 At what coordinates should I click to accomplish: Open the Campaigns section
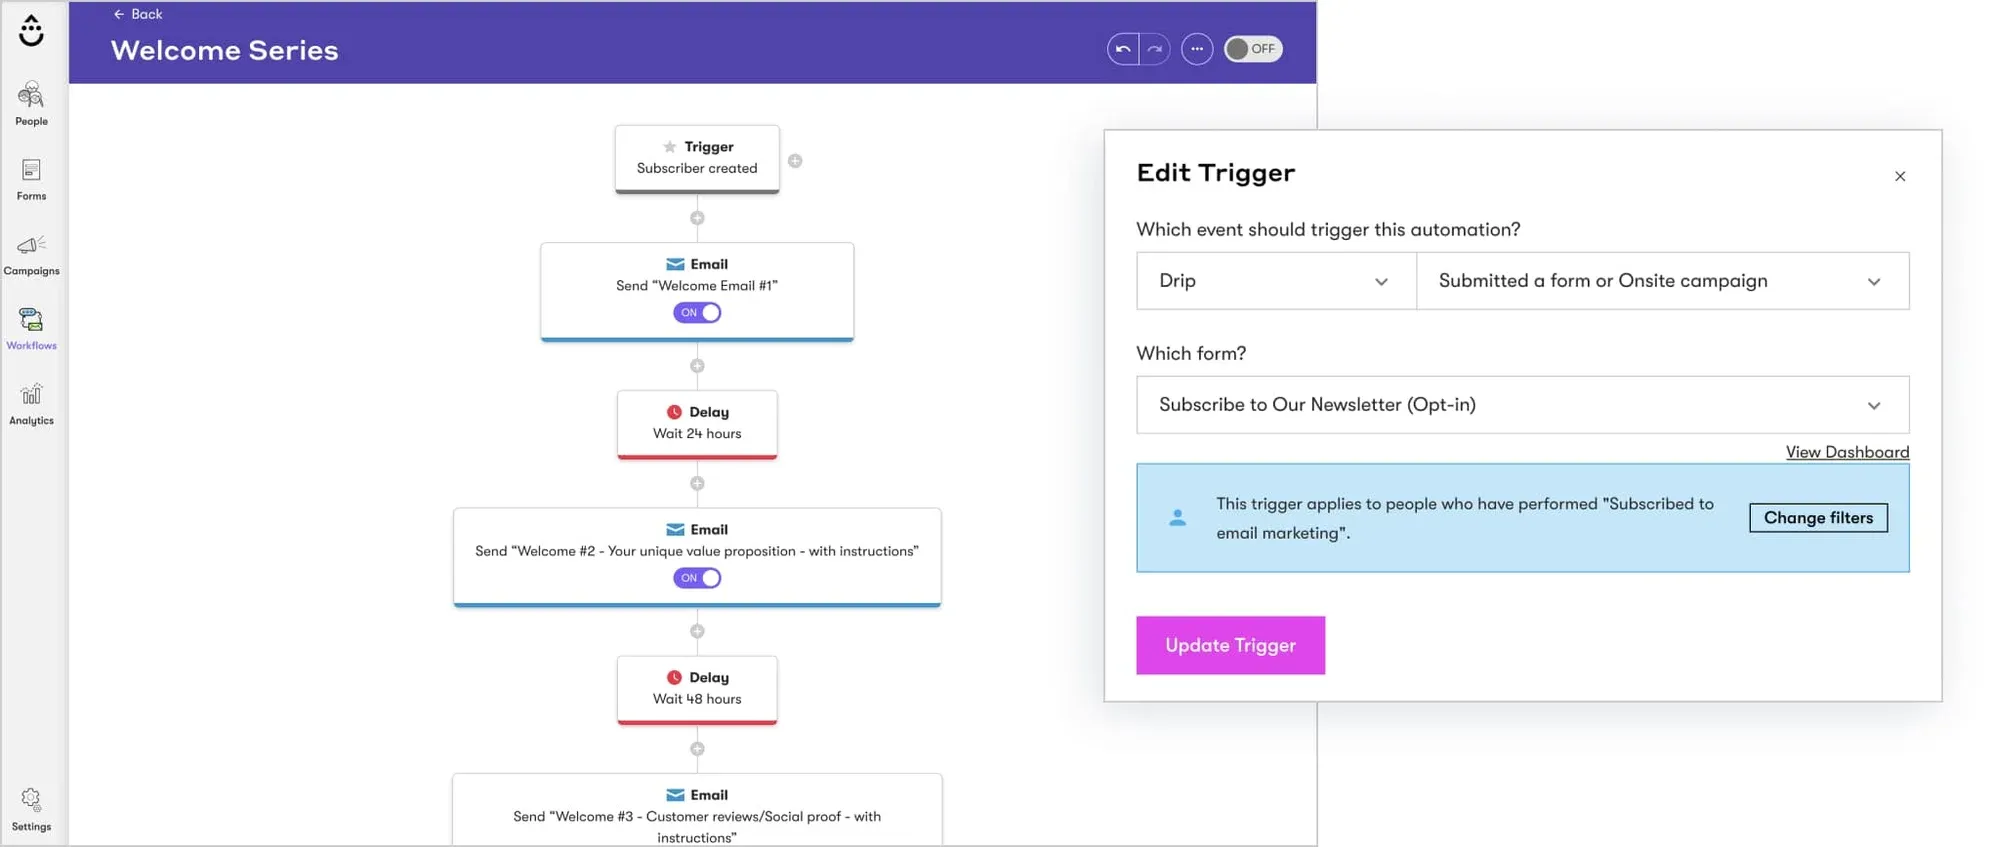point(31,253)
